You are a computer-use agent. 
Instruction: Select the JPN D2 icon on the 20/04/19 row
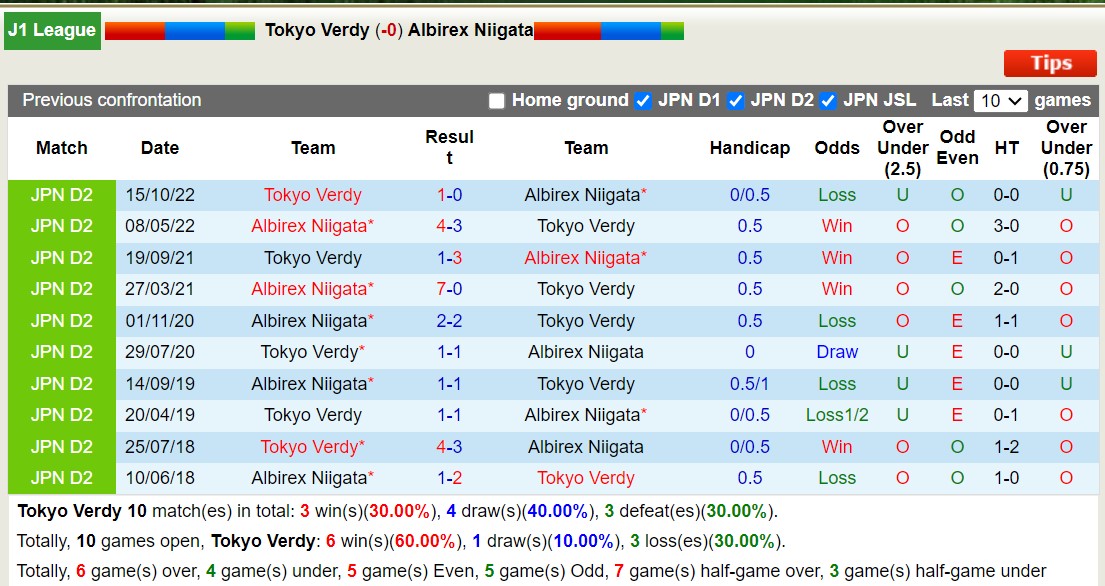(61, 415)
